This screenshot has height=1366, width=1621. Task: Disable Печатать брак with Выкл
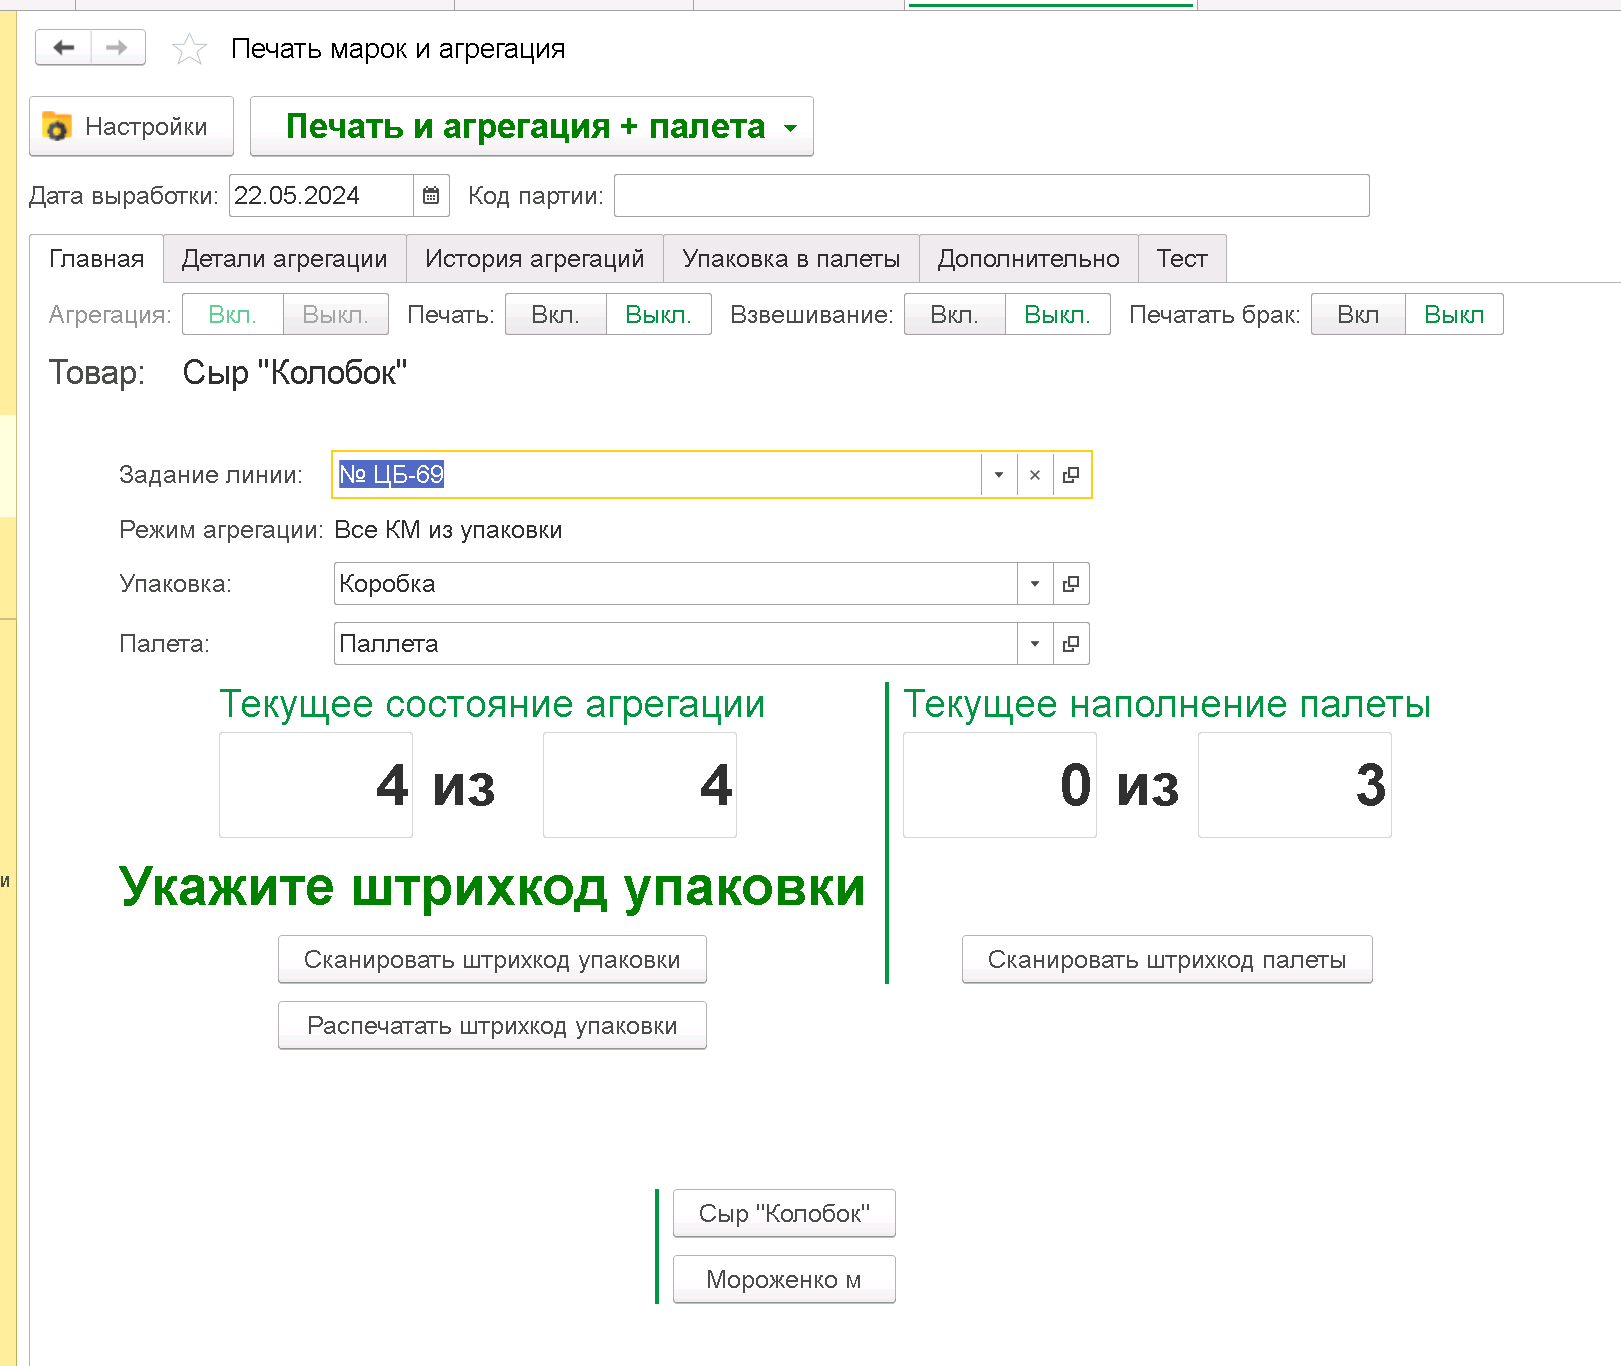pos(1454,315)
